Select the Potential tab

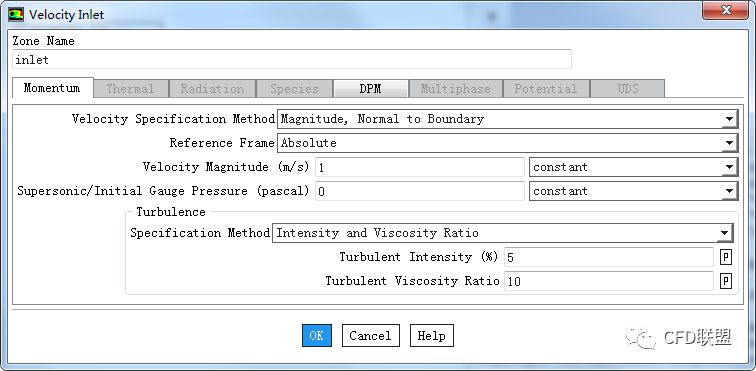pyautogui.click(x=546, y=89)
